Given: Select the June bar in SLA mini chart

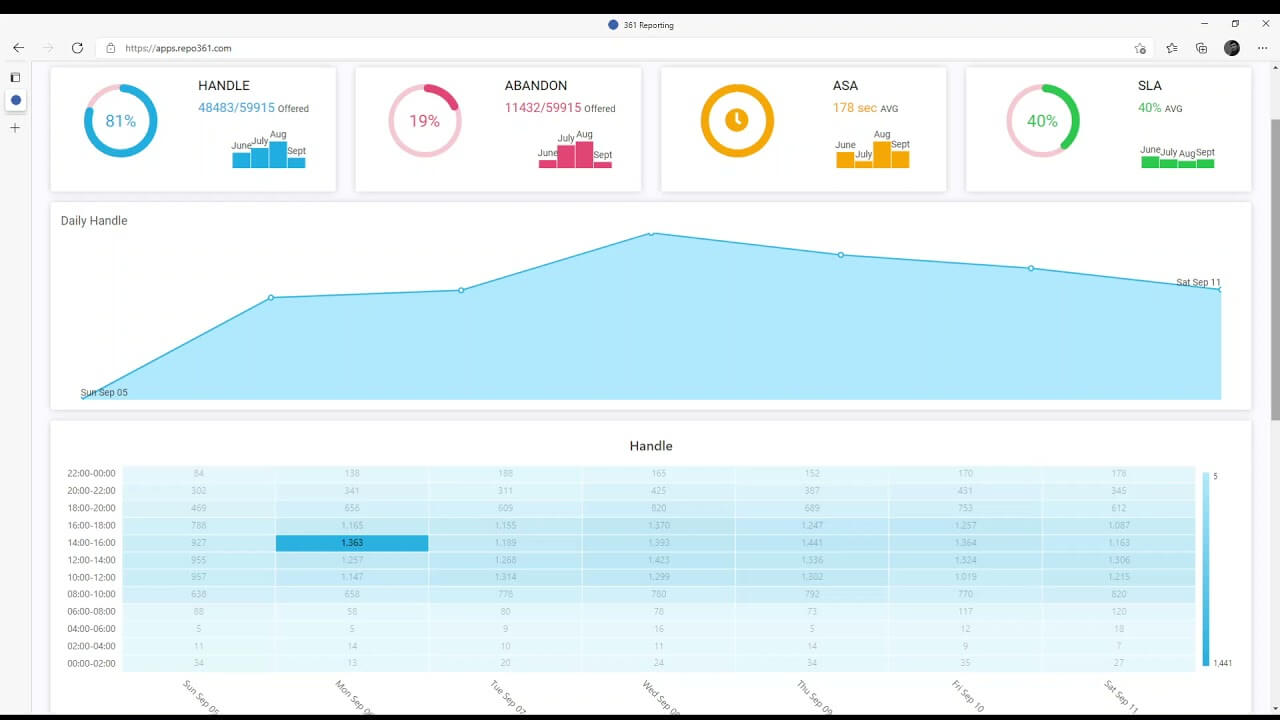Looking at the screenshot, I should click(1150, 162).
